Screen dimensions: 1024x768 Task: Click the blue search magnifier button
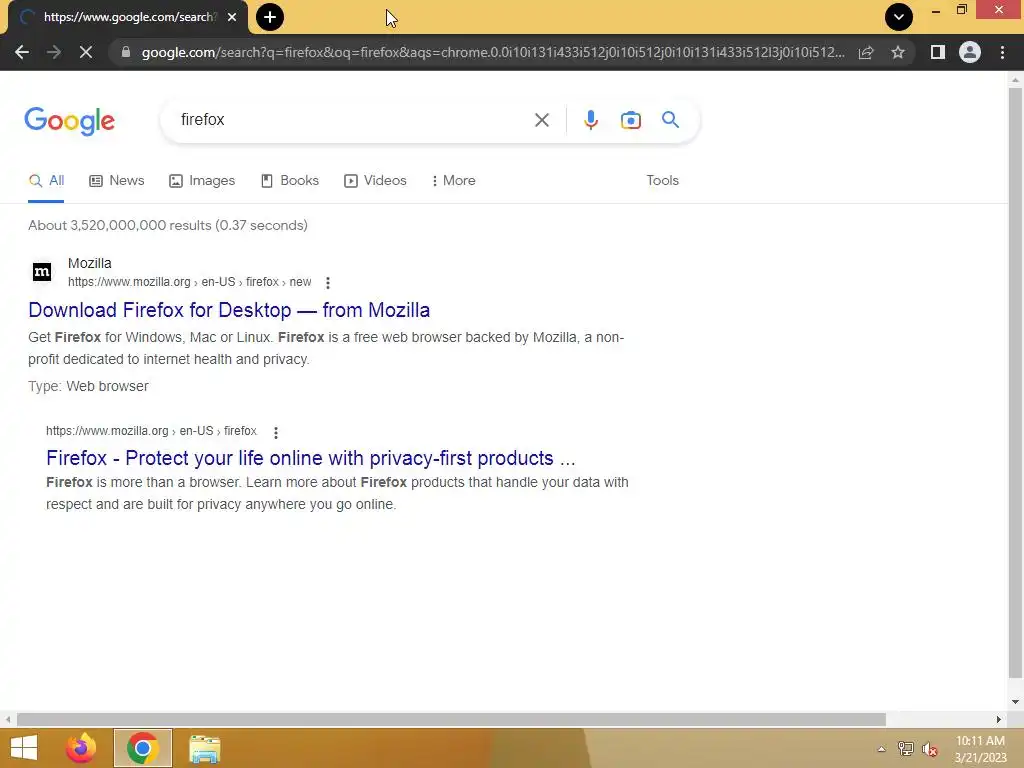[670, 120]
